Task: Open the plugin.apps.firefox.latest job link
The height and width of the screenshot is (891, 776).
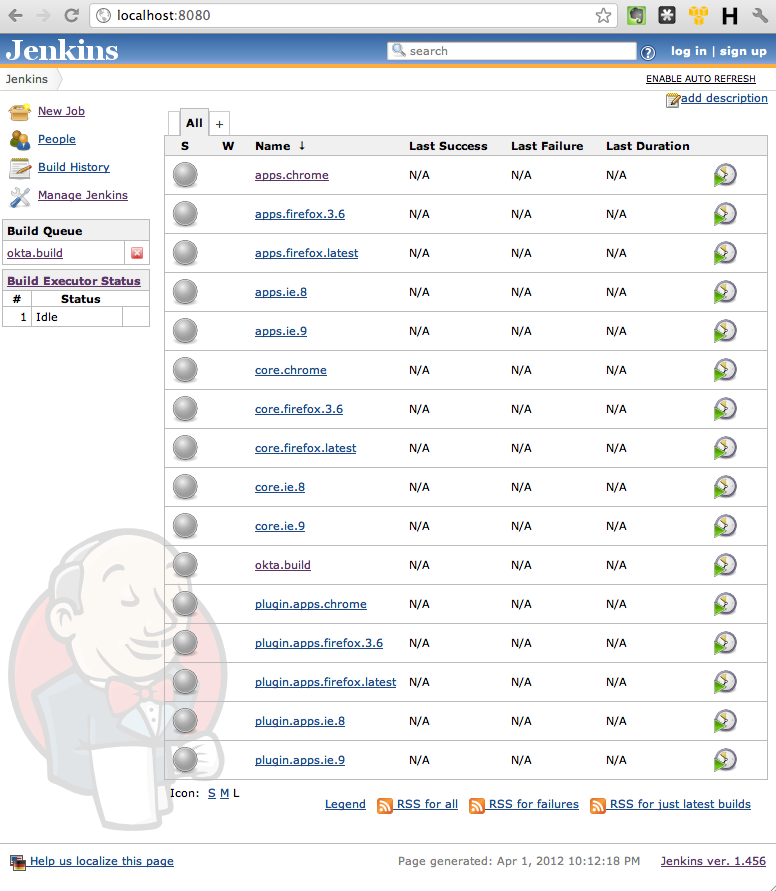Action: [x=325, y=682]
